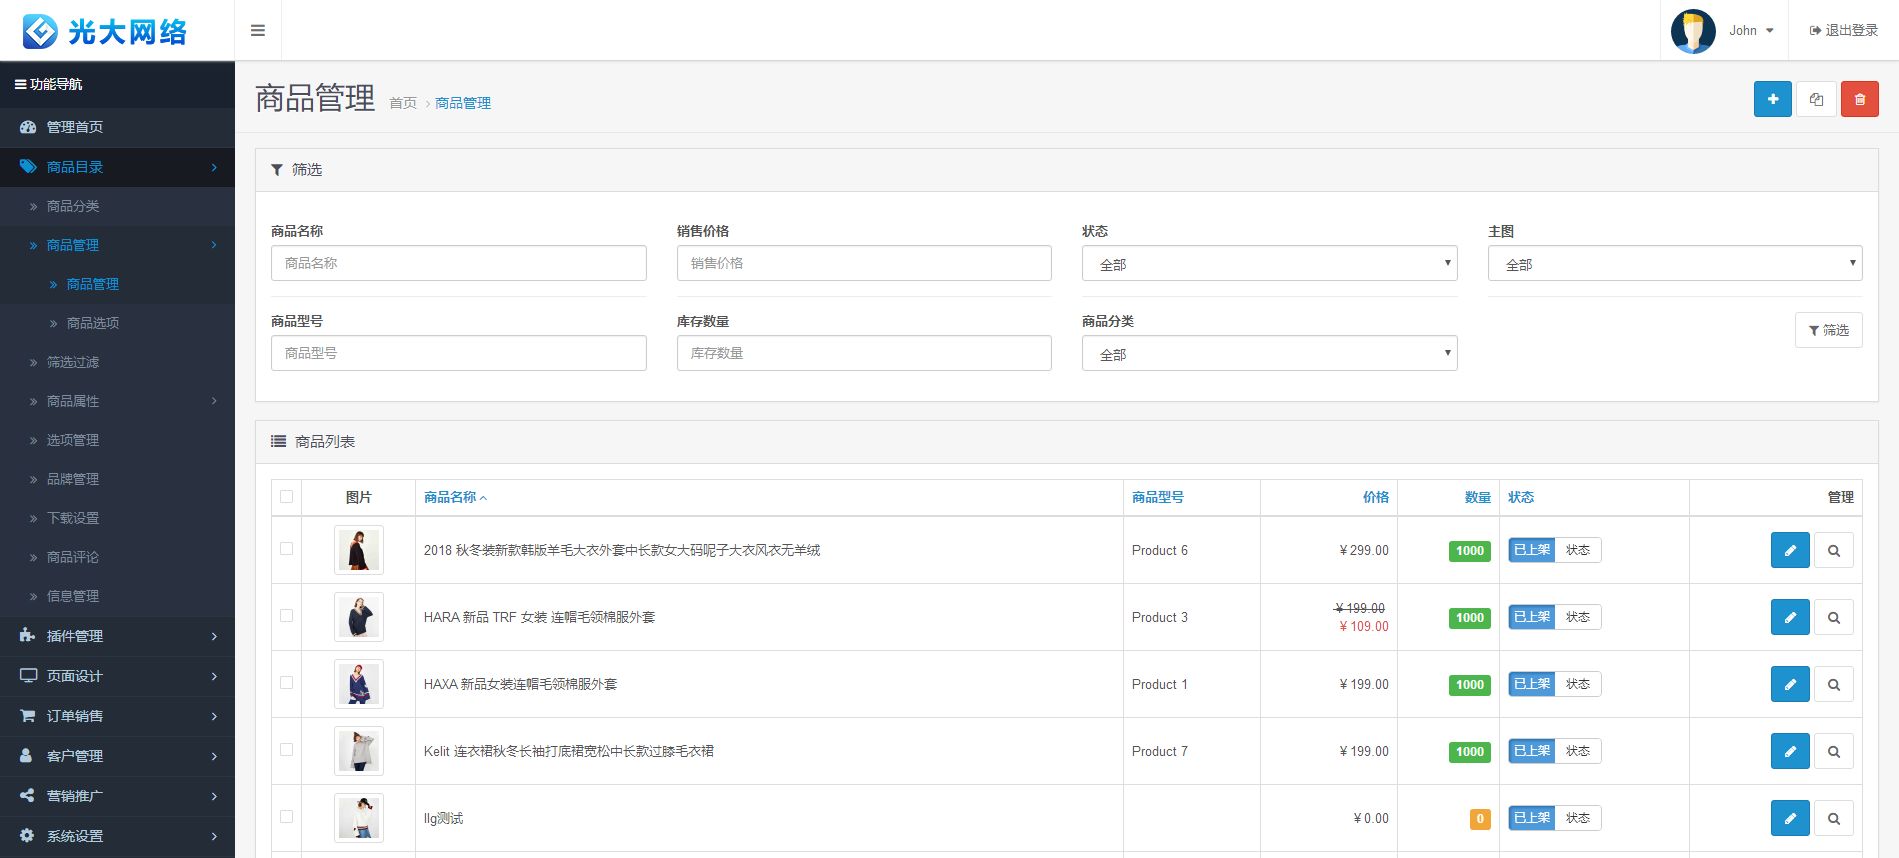Viewport: 1899px width, 858px height.
Task: Click magnifier preview icon for Product 3 row
Action: coord(1833,618)
